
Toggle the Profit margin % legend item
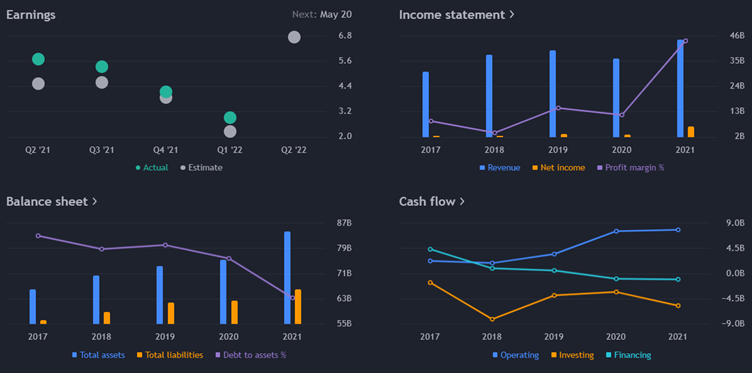click(x=631, y=168)
